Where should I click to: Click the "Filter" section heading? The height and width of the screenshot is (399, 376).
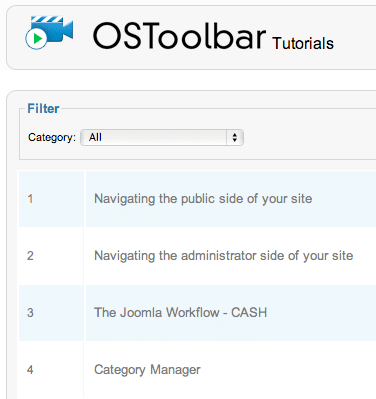[43, 109]
